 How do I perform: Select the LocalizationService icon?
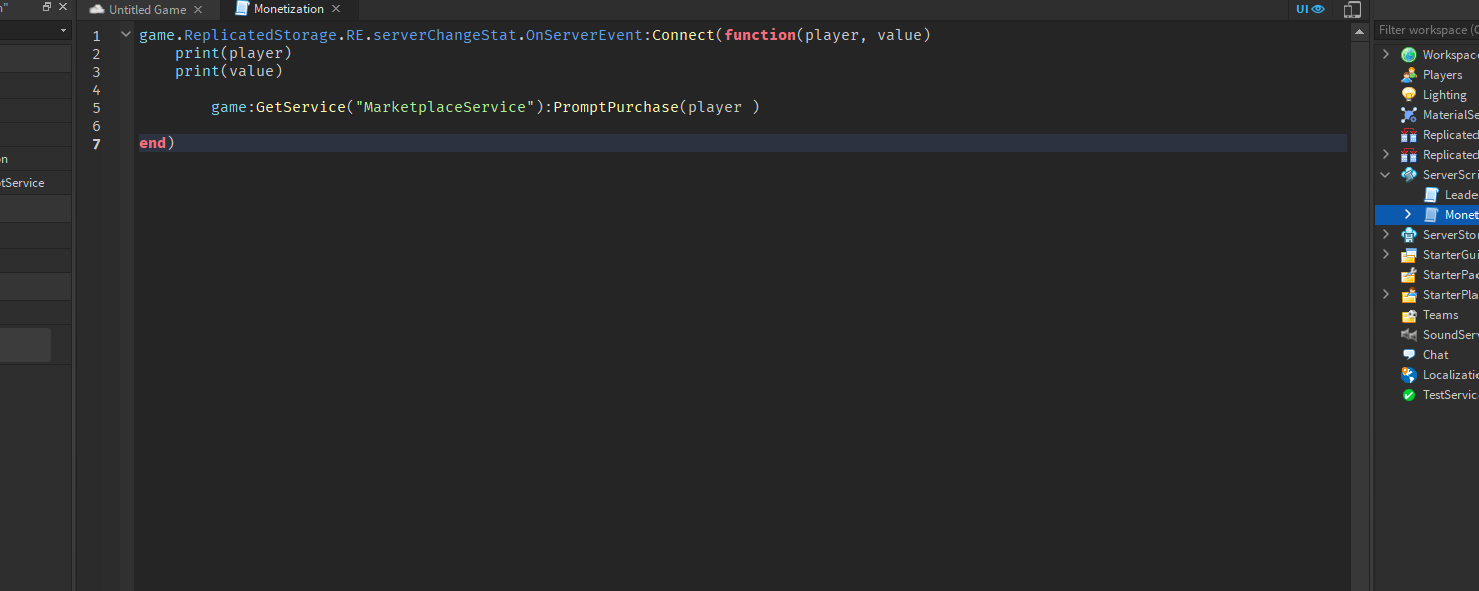click(x=1409, y=374)
